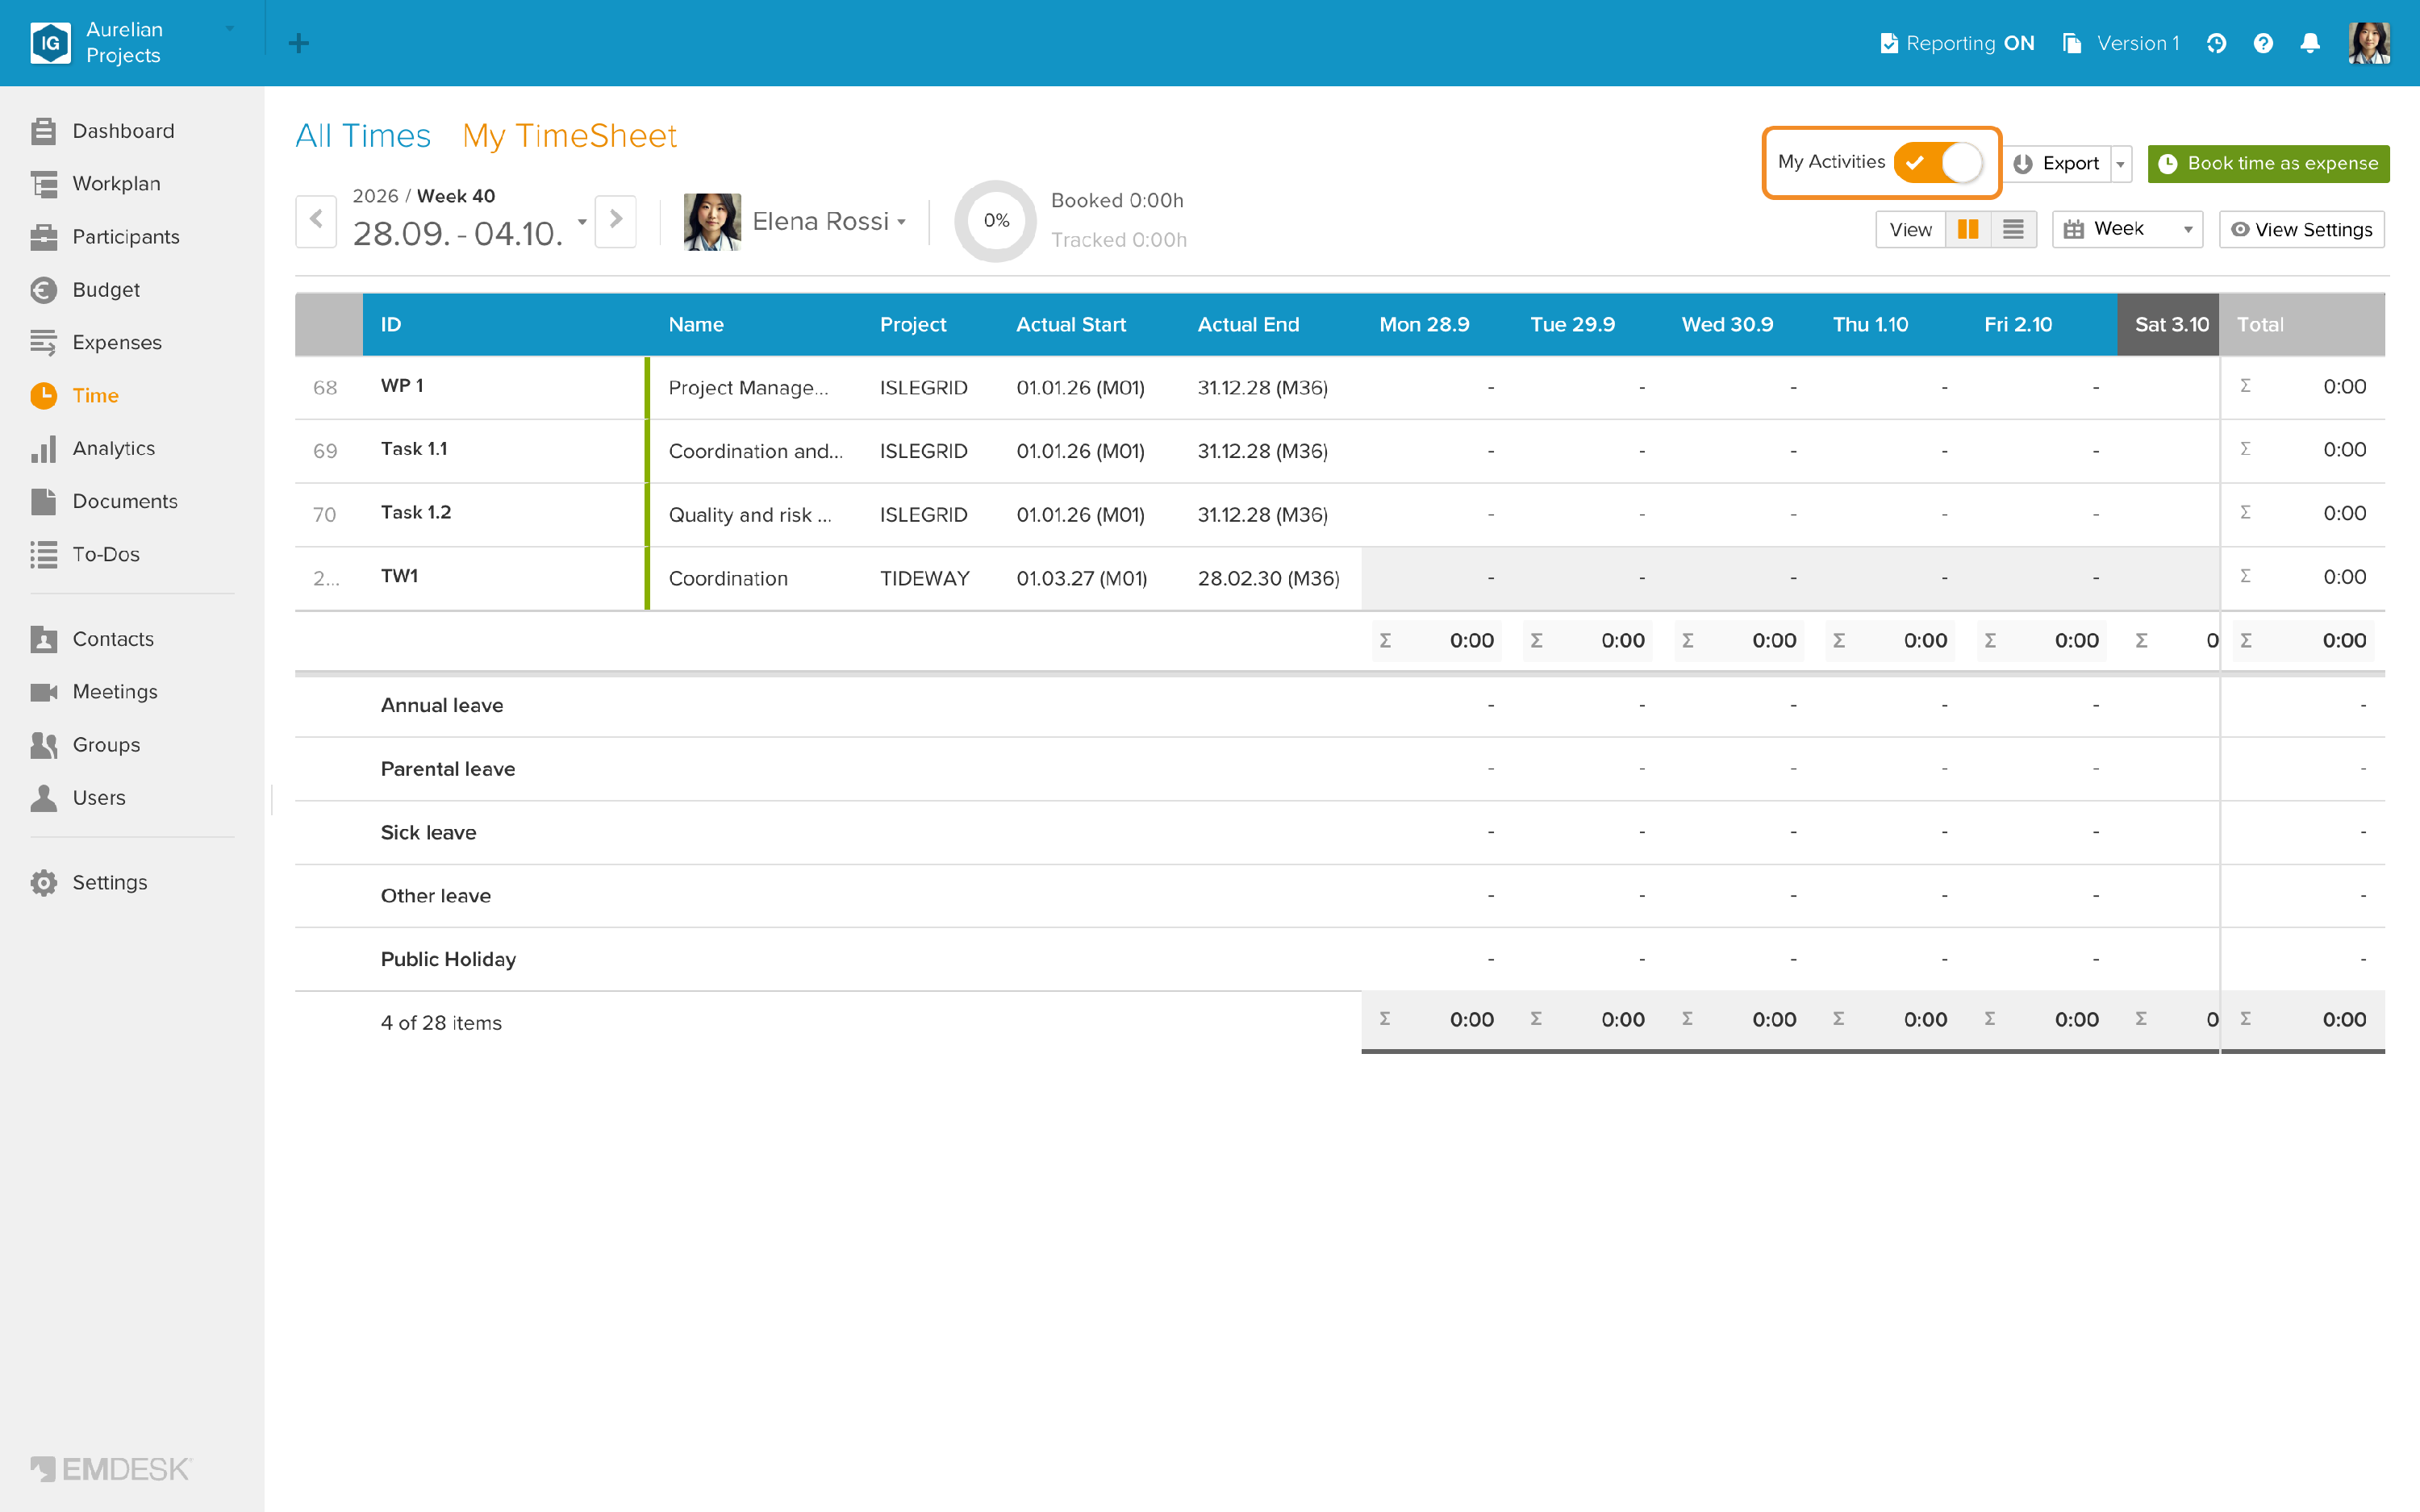Click the Mon 28.9 cell for WP 1
The width and height of the screenshot is (2420, 1512).
[x=1437, y=387]
